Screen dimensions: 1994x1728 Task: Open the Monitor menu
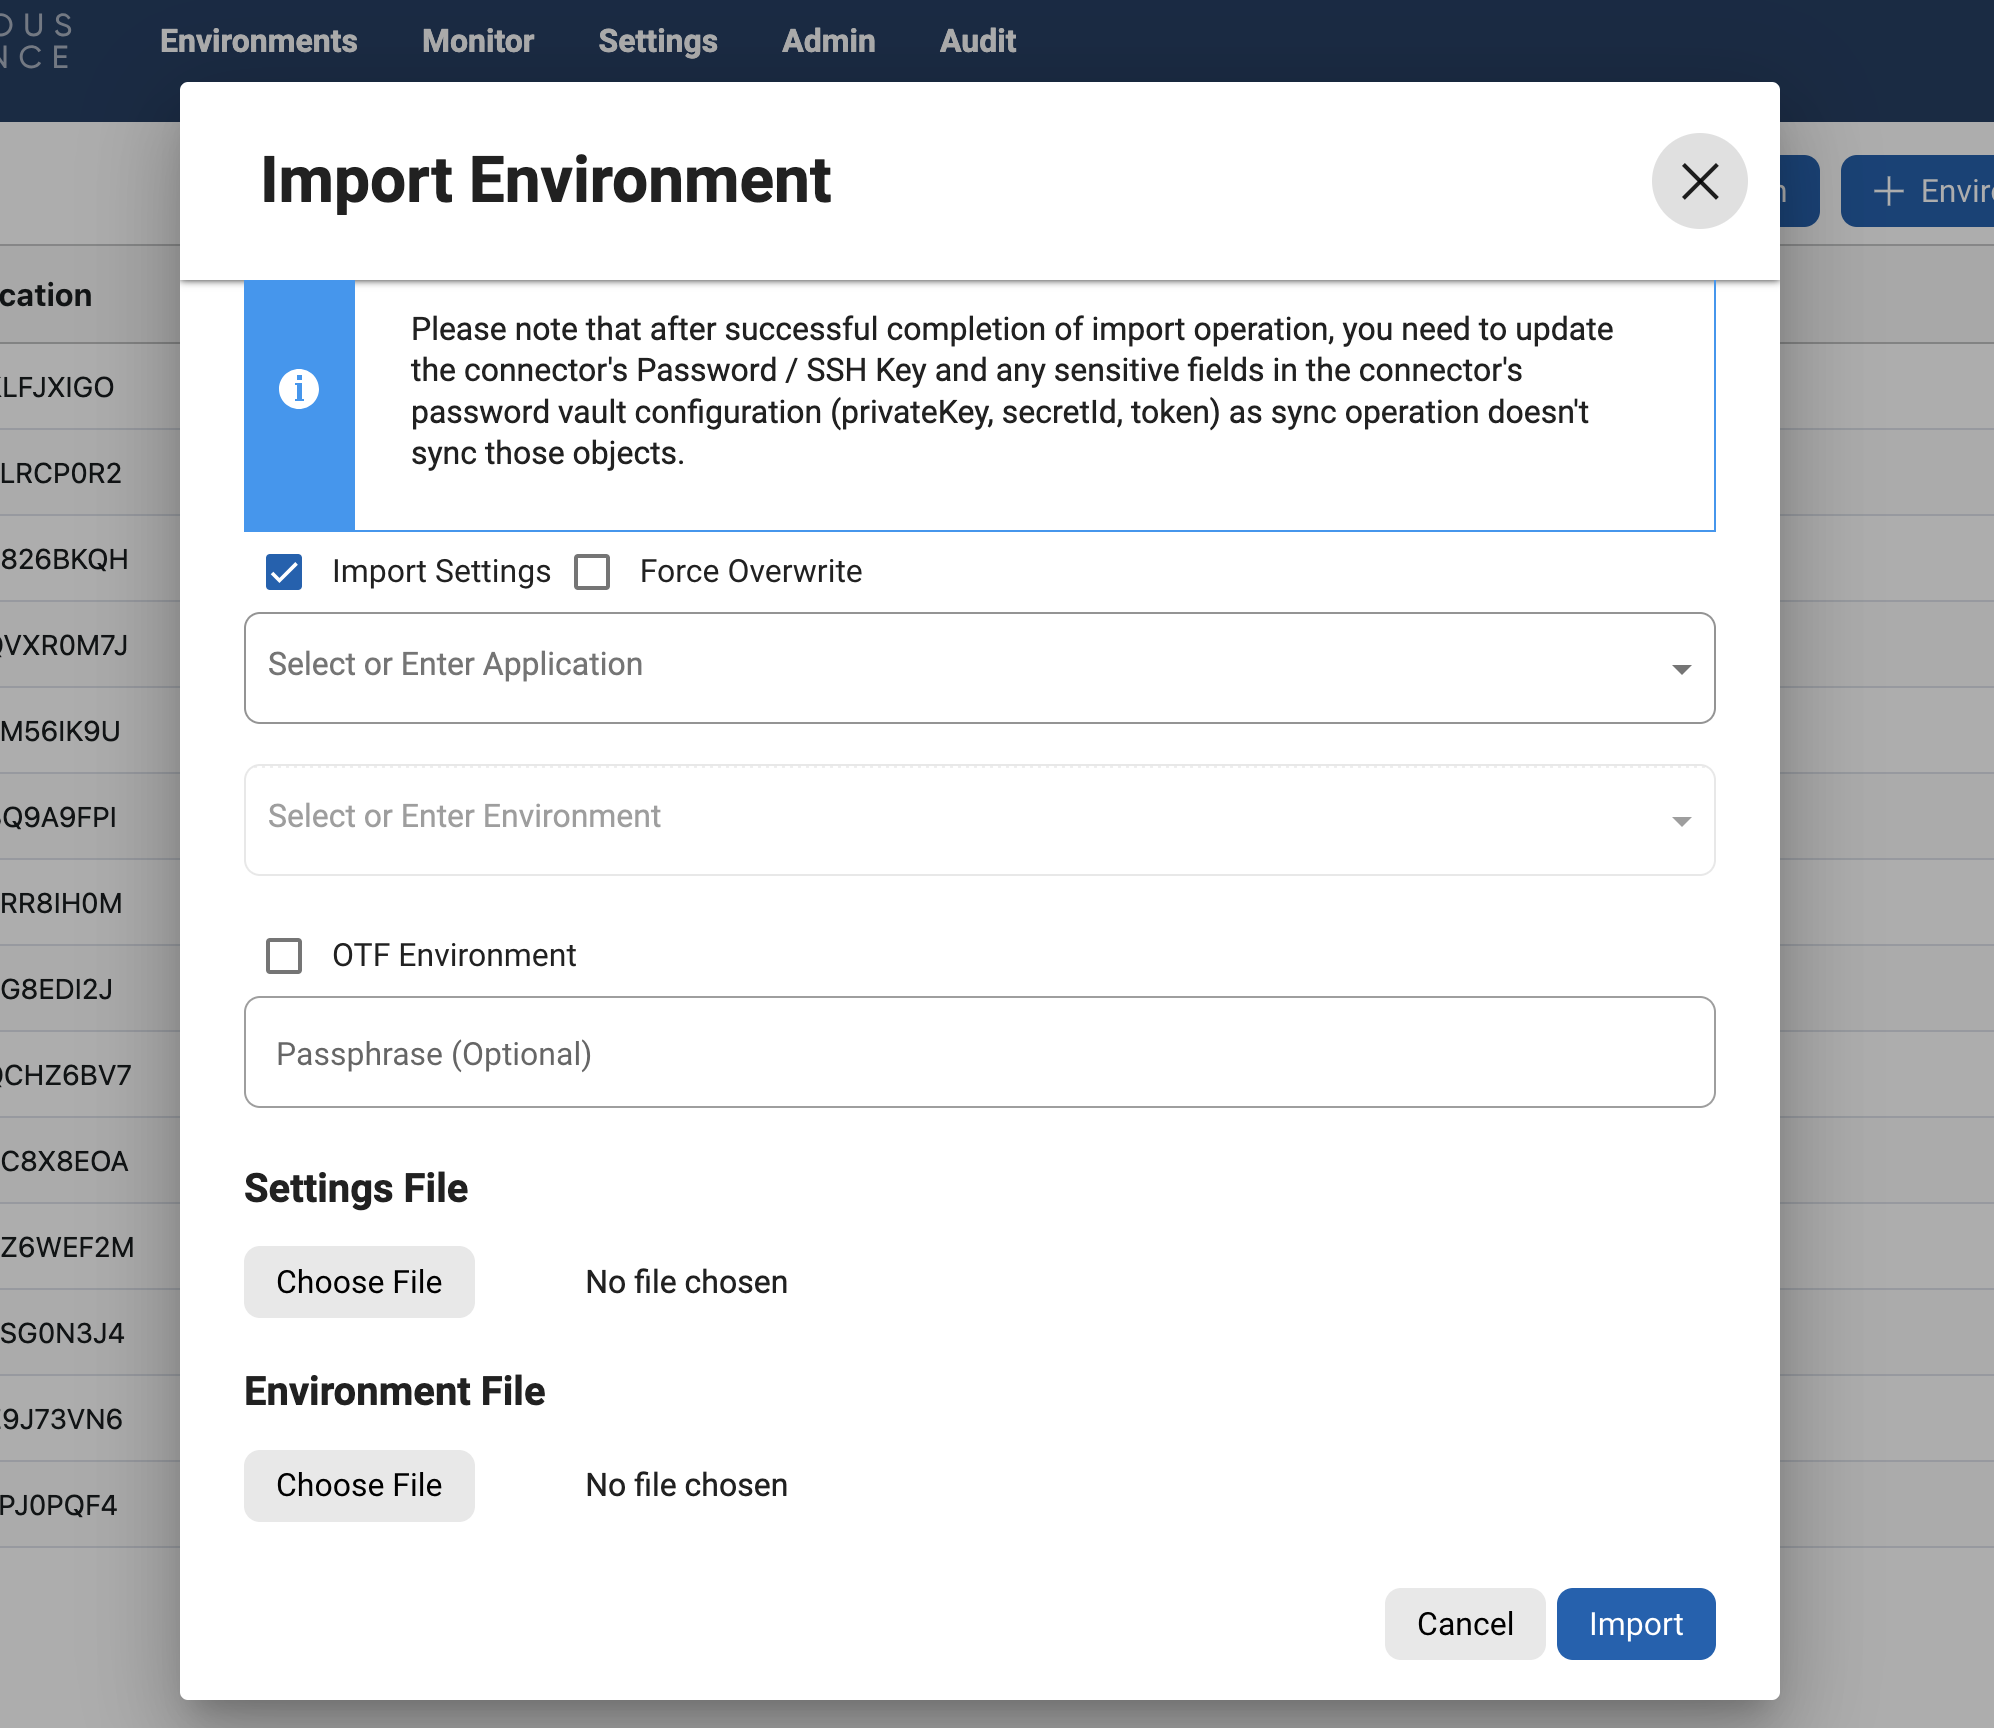[x=477, y=41]
